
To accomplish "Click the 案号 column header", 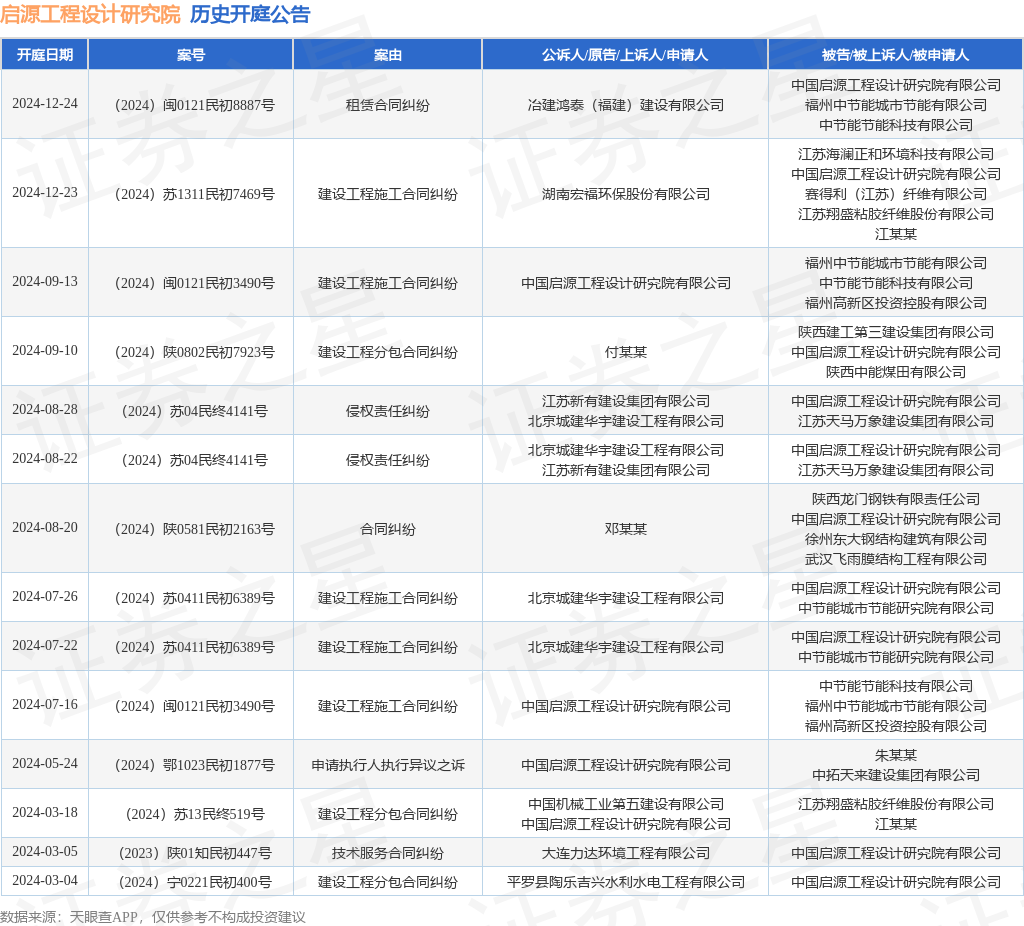I will 191,55.
